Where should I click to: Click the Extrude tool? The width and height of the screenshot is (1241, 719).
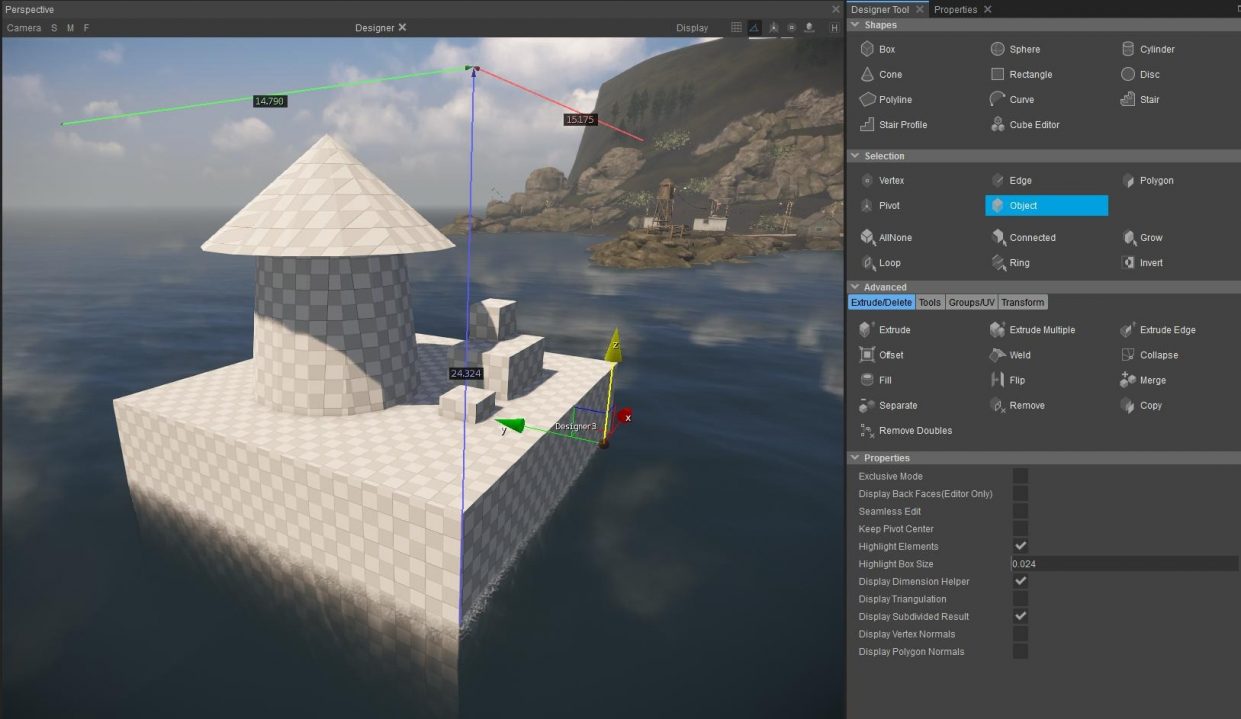[885, 329]
